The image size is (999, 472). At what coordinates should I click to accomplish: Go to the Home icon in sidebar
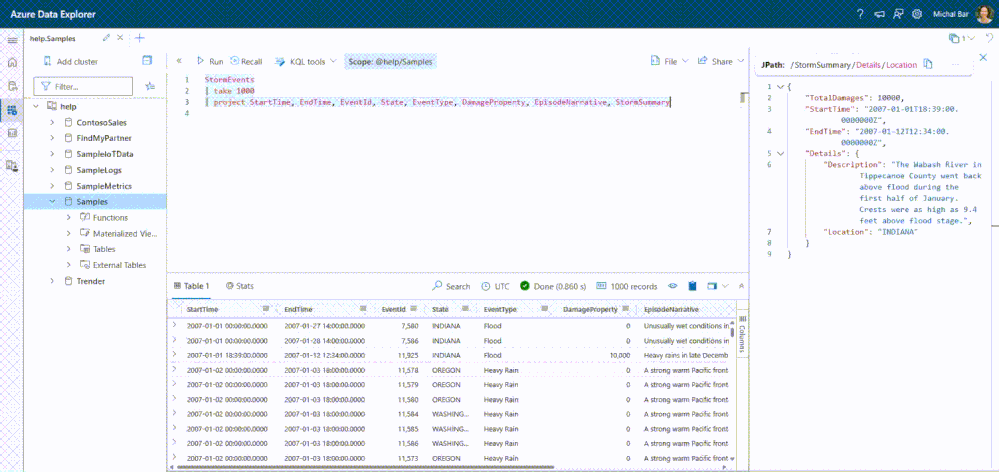click(11, 62)
